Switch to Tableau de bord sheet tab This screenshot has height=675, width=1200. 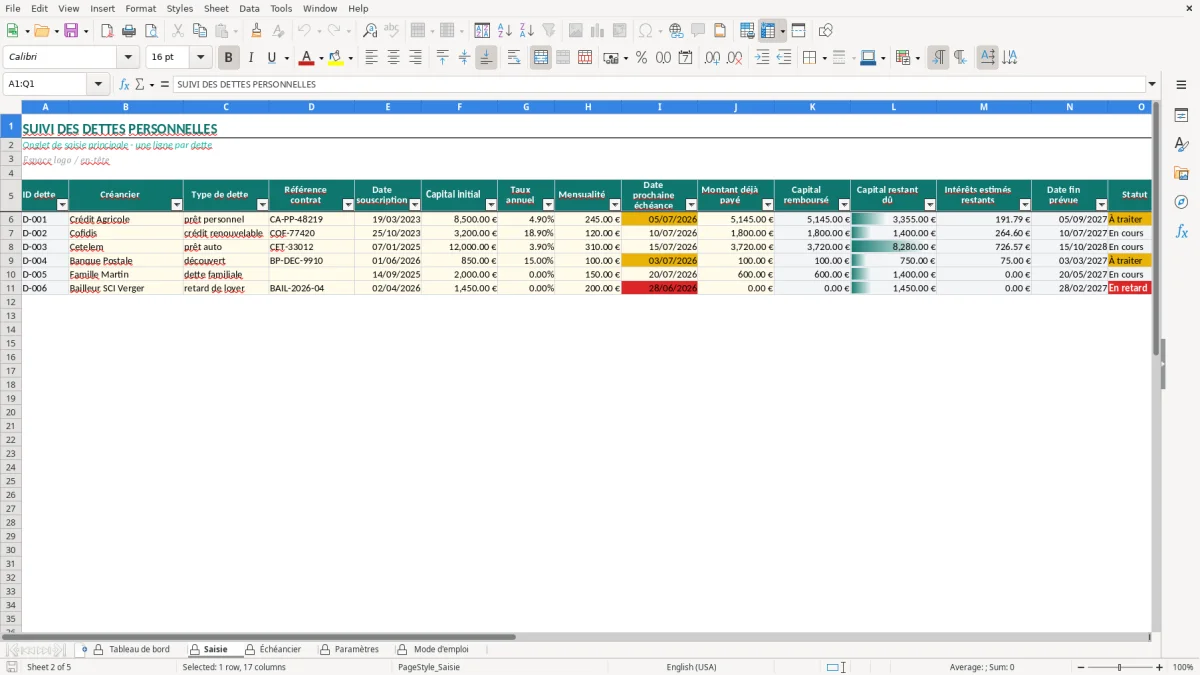coord(139,650)
